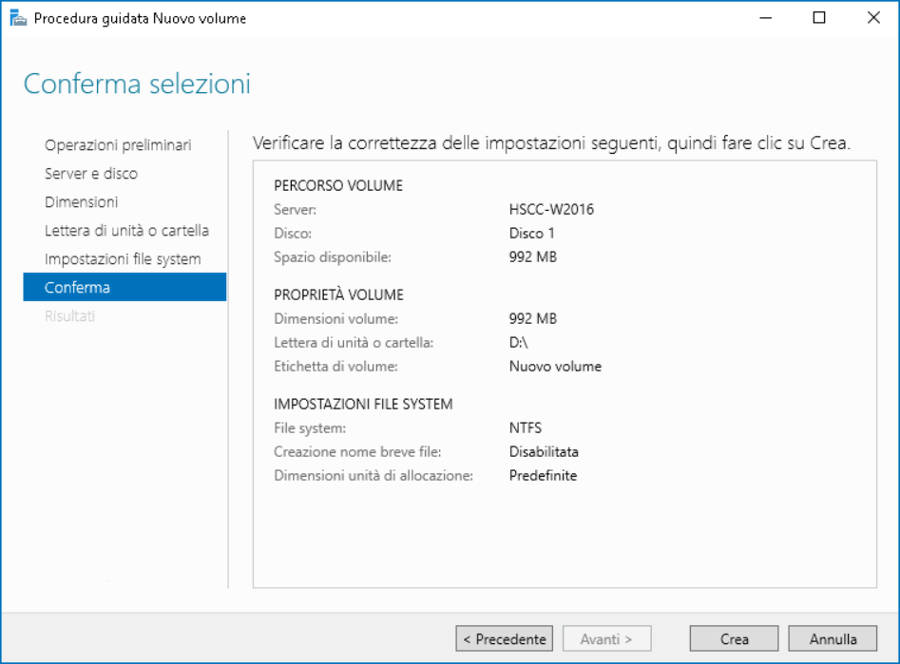Click the Server: label
This screenshot has width=900, height=664.
295,209
